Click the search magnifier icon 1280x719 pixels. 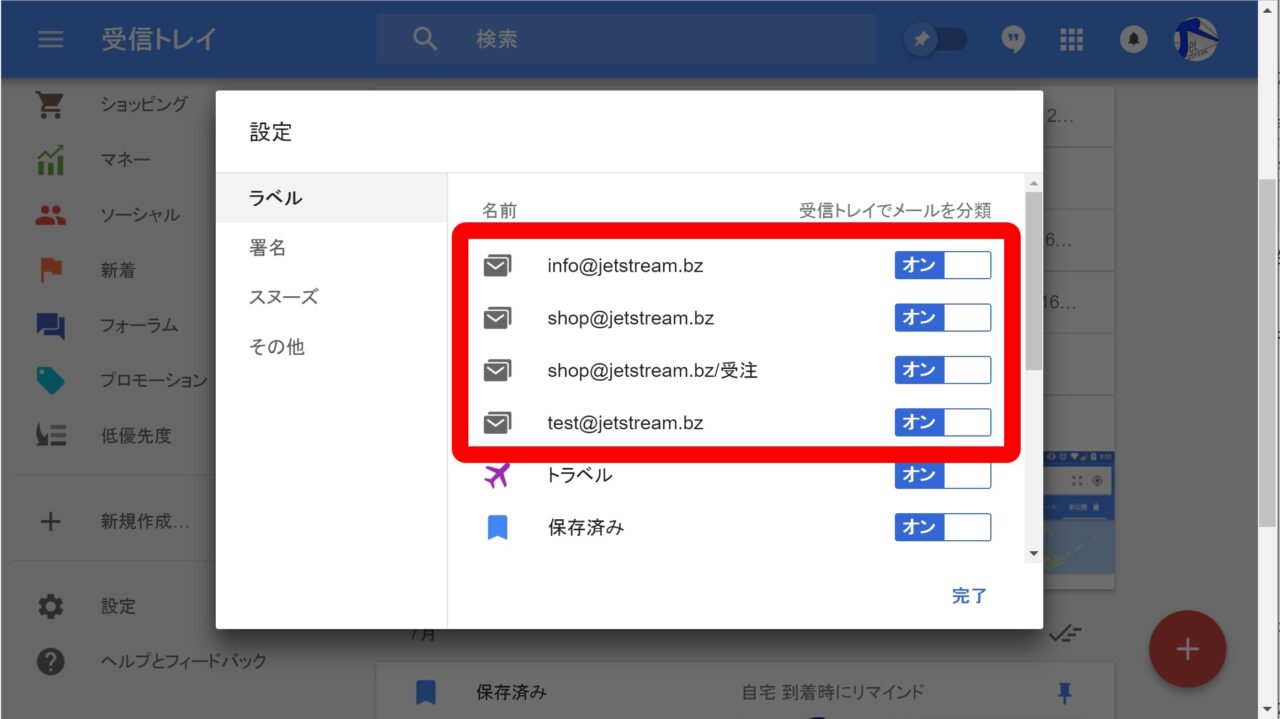[x=425, y=39]
